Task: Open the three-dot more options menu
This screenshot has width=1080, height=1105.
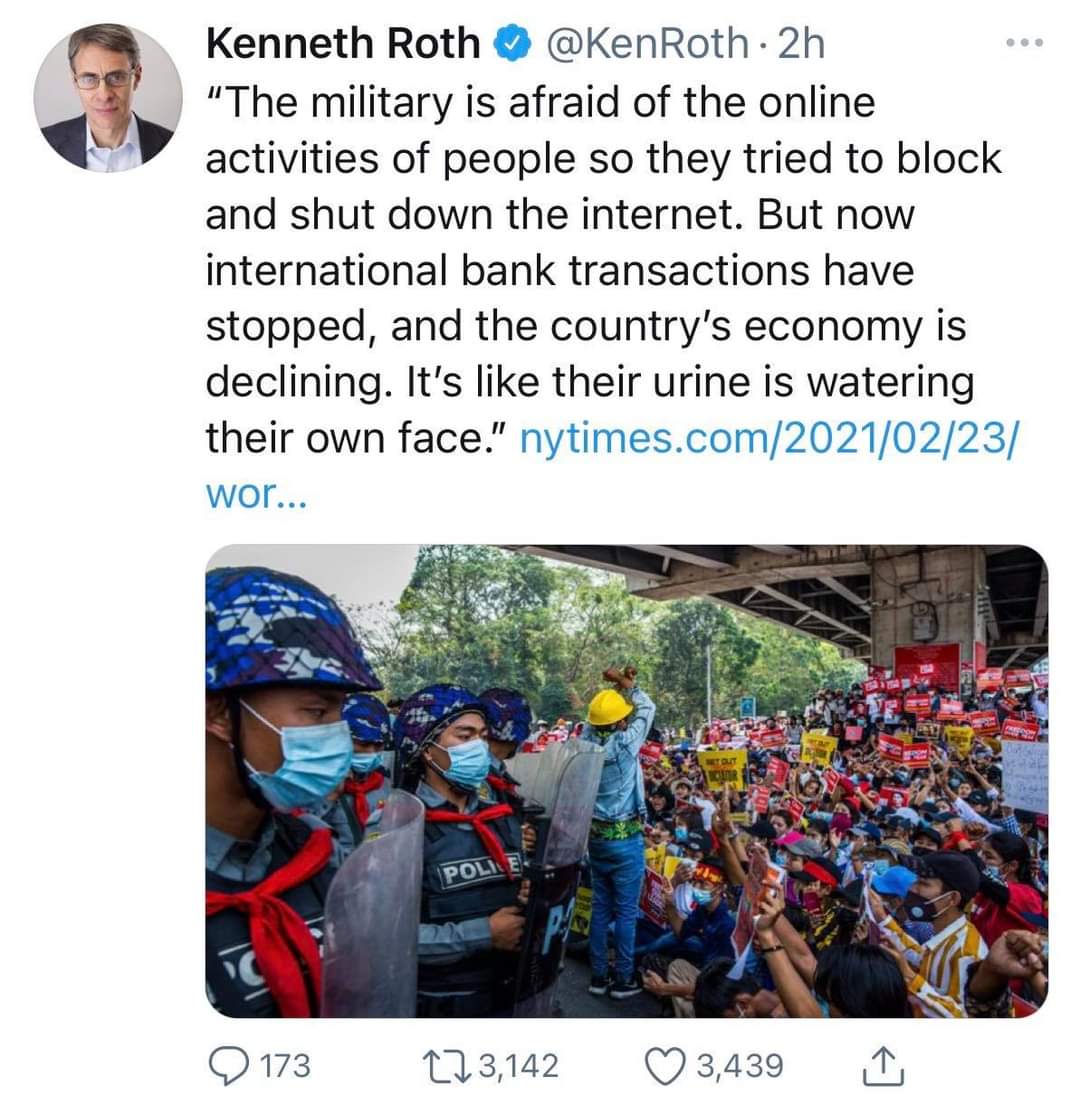Action: (x=1024, y=43)
